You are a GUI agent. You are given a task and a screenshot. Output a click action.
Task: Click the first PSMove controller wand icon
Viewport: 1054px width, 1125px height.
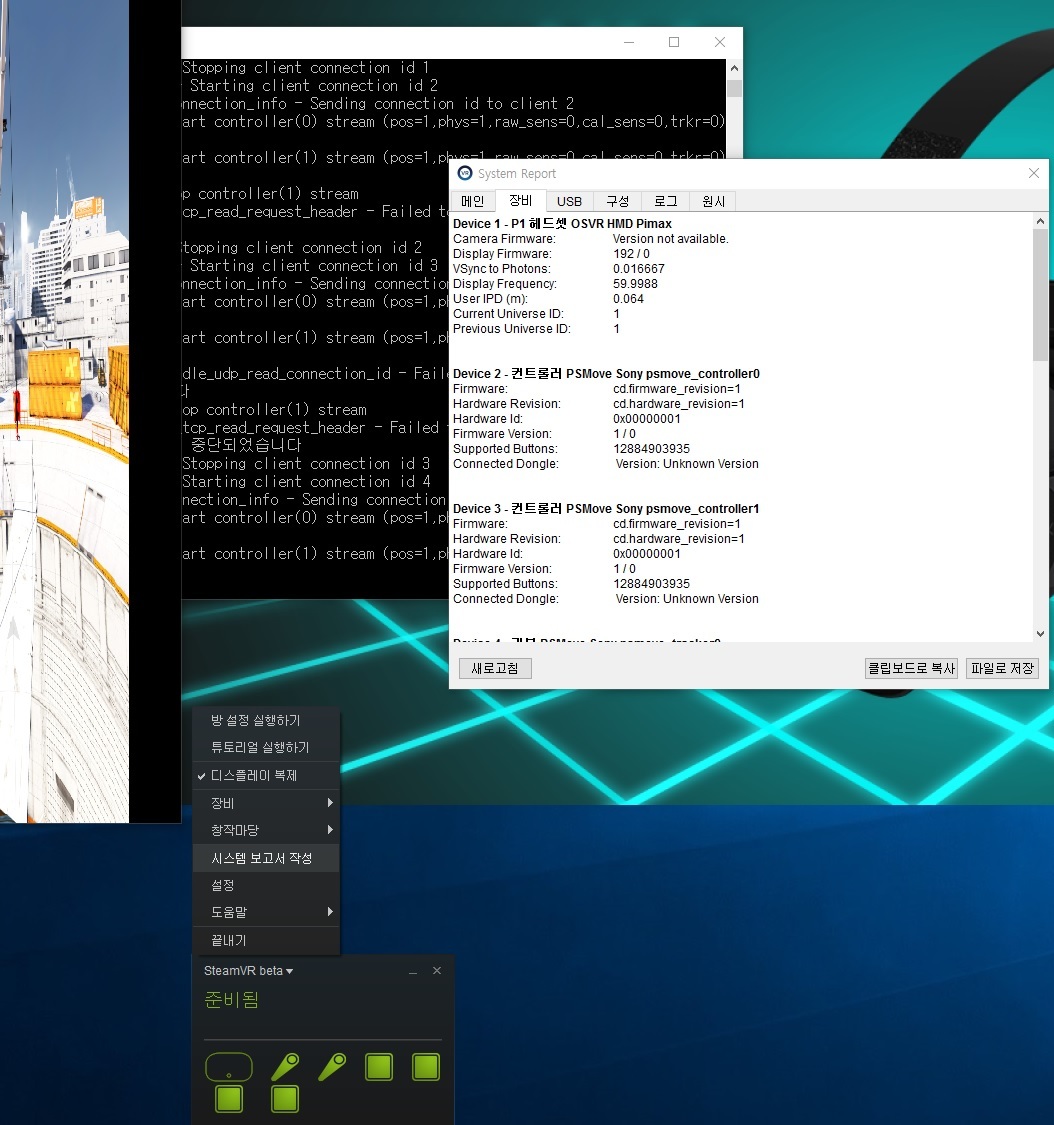[x=285, y=1067]
